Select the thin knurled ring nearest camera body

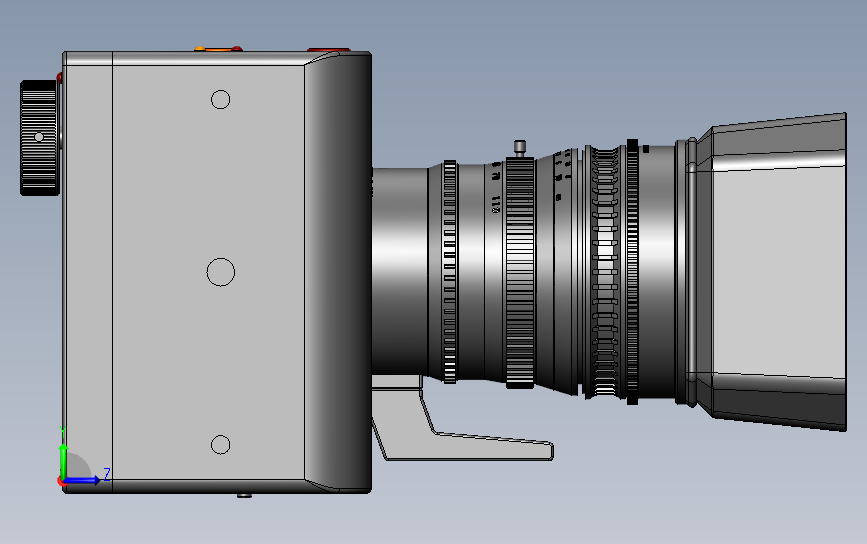(x=450, y=271)
